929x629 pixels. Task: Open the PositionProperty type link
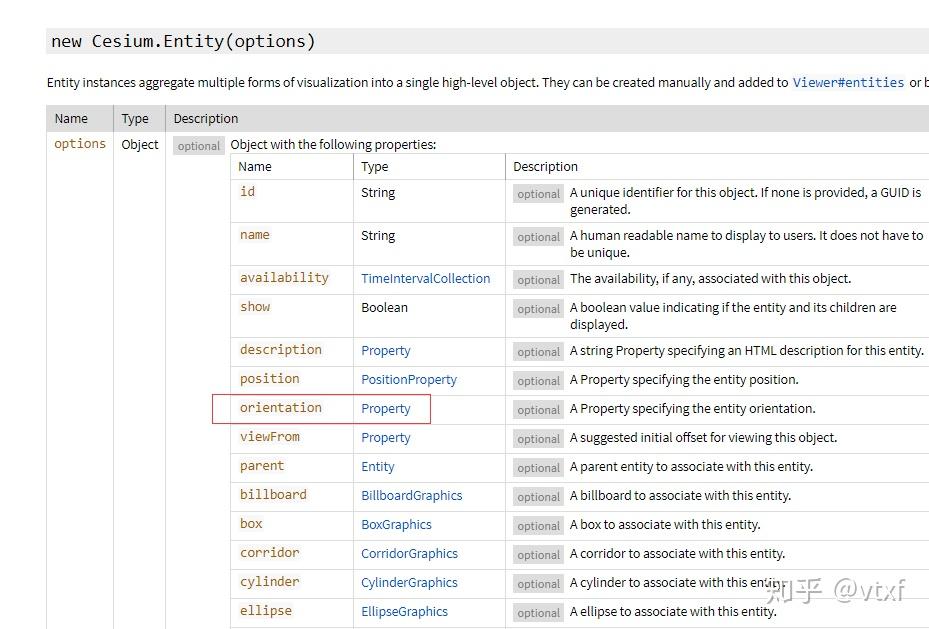tap(408, 380)
